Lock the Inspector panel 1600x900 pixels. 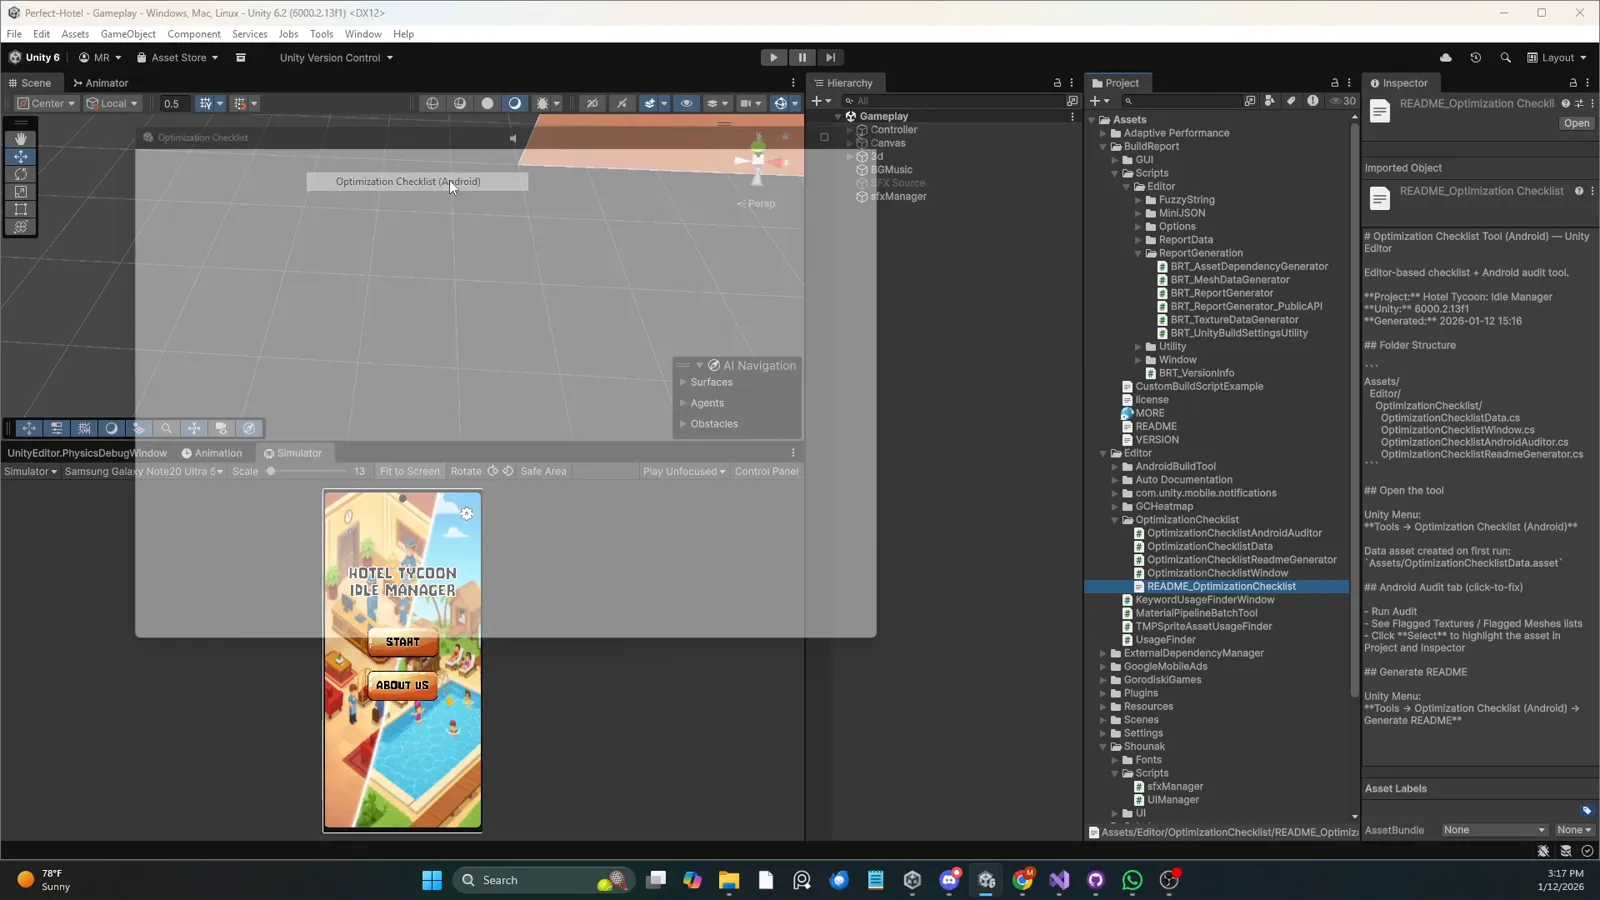click(1573, 83)
